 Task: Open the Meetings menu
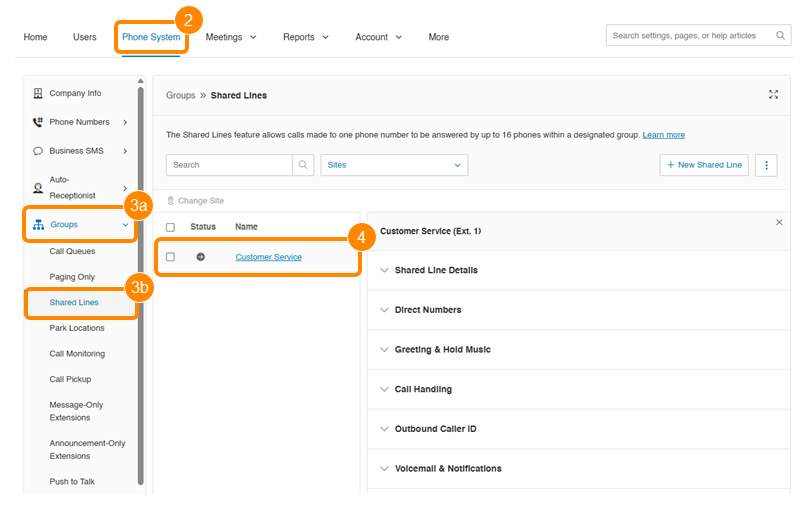(231, 37)
